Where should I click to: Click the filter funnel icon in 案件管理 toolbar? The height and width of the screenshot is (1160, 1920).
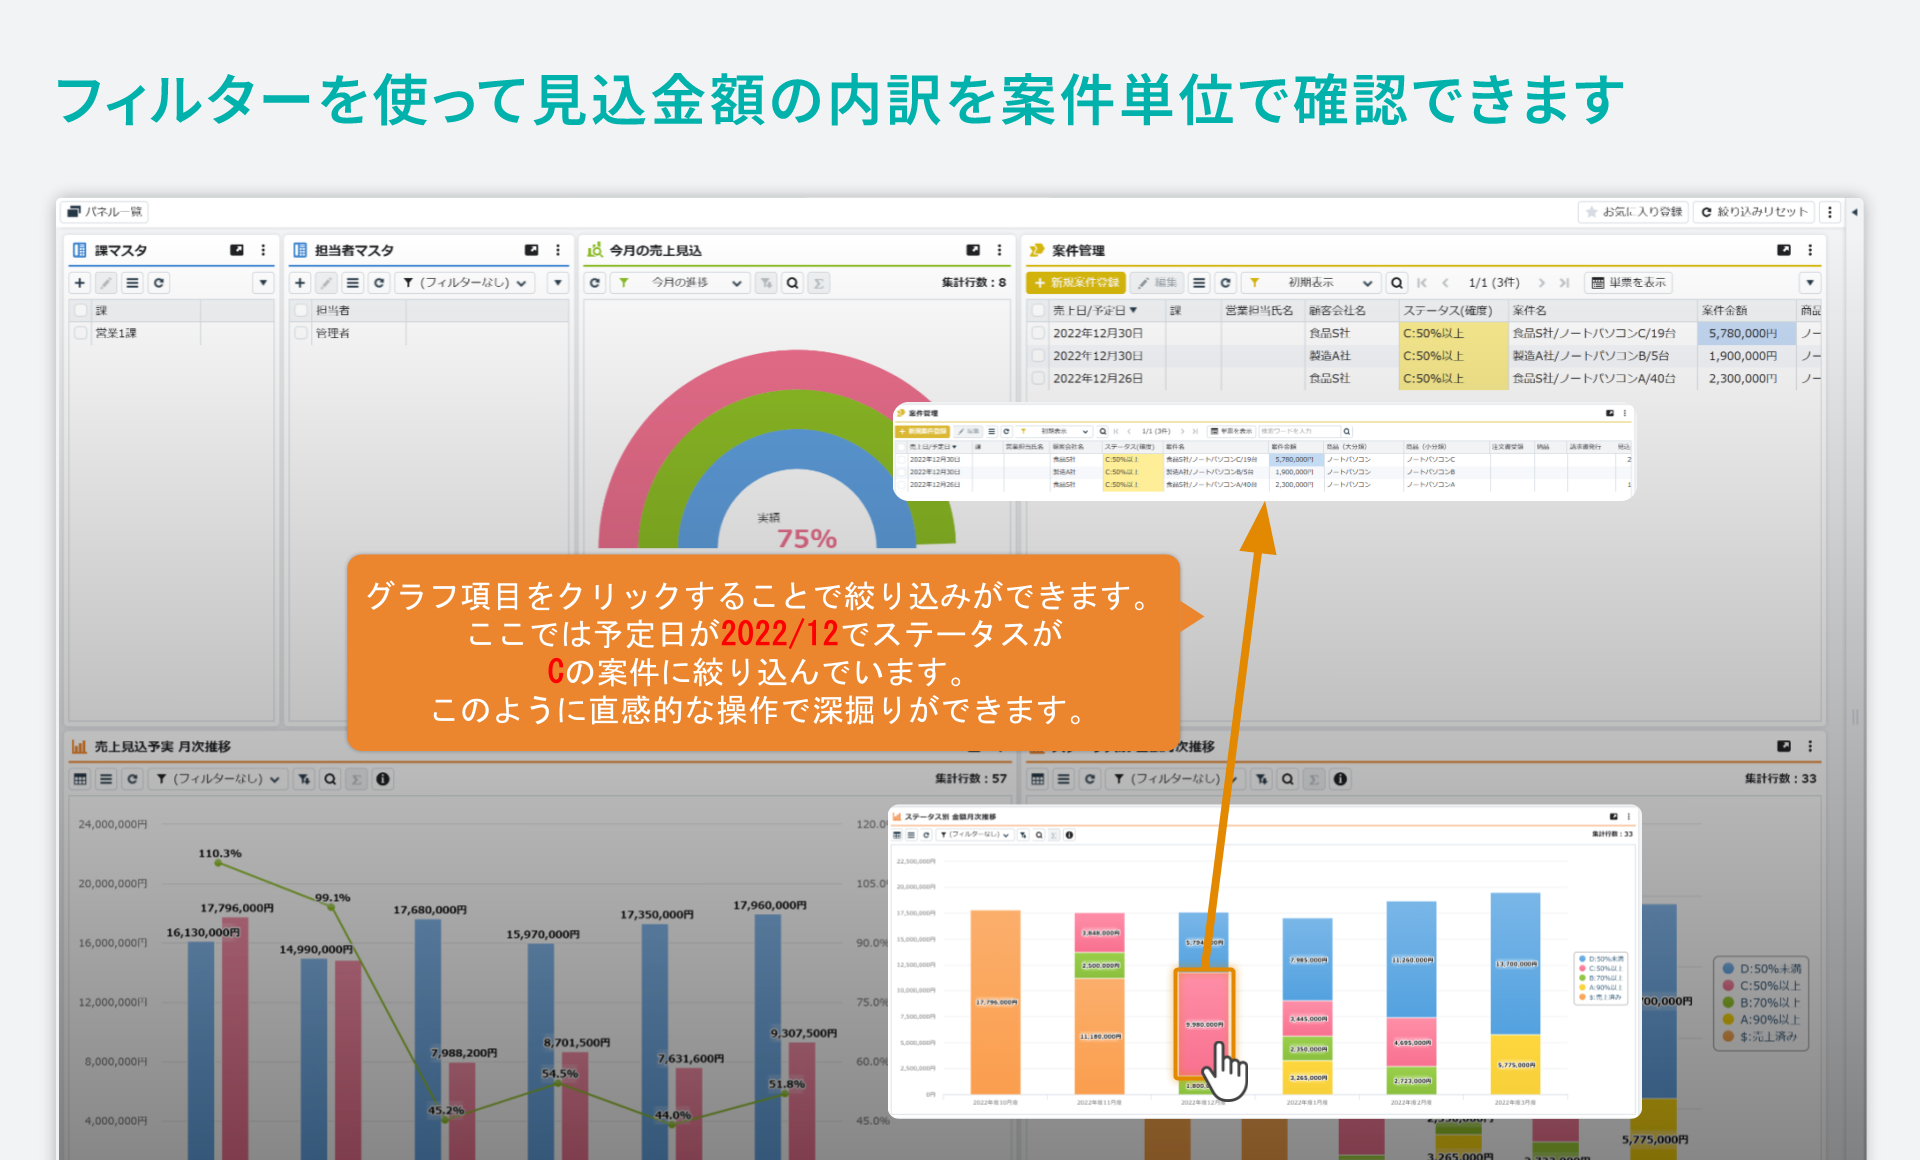click(1253, 283)
